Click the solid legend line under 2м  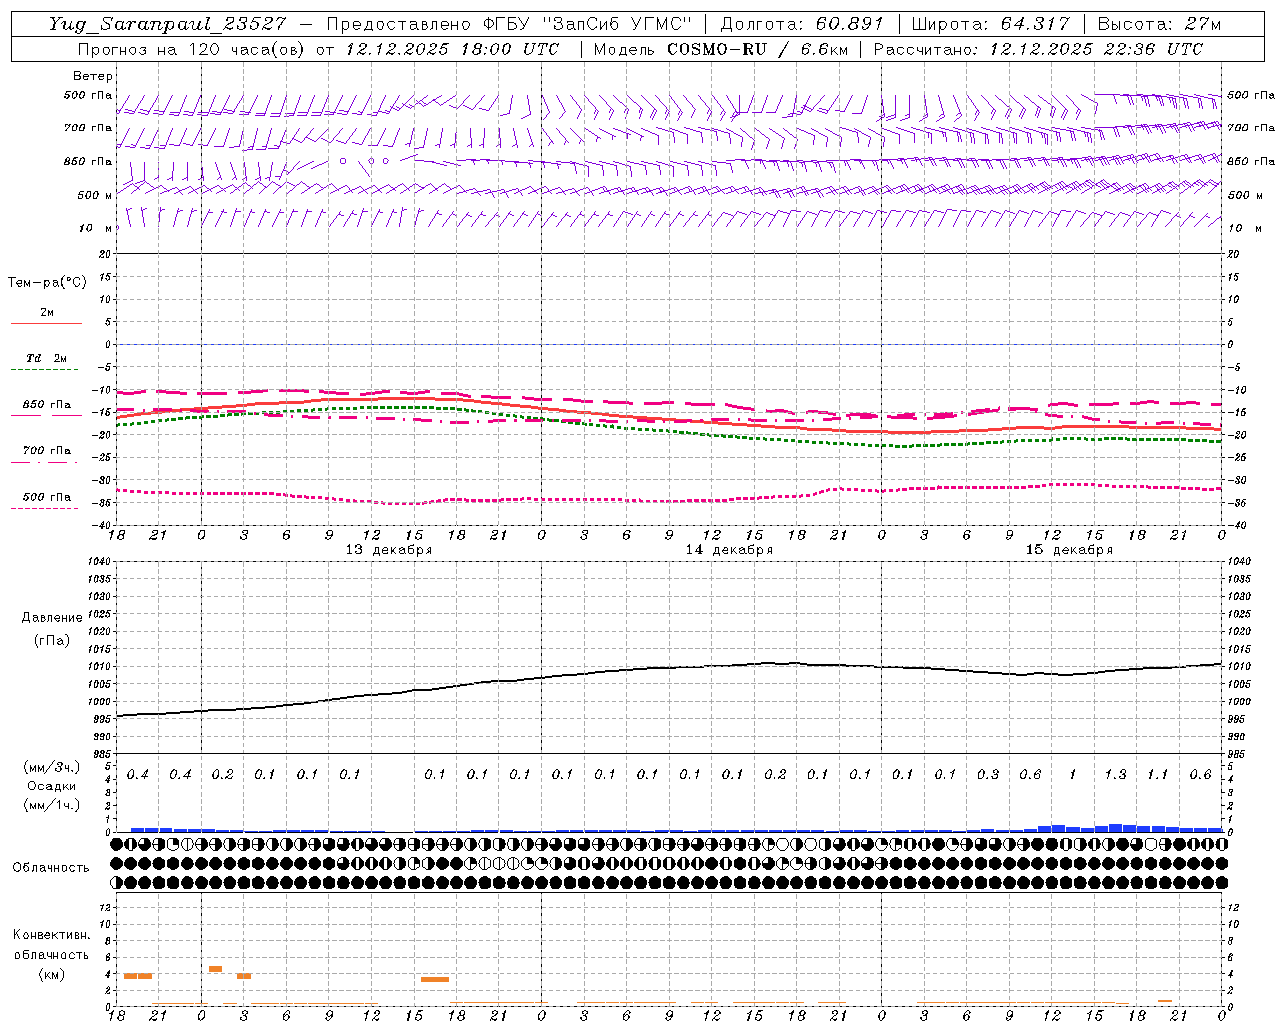[x=46, y=324]
